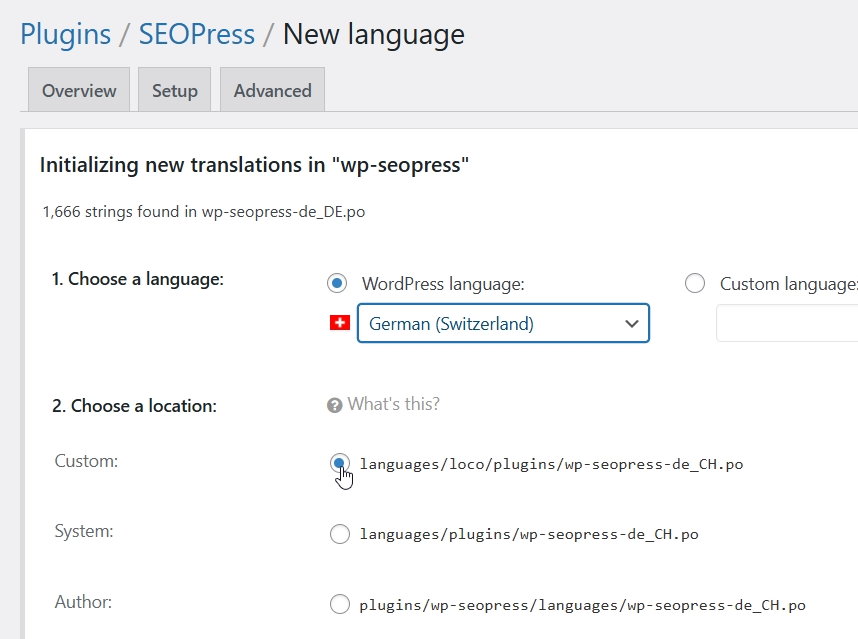Navigate to Plugins breadcrumb link
Image resolution: width=858 pixels, height=639 pixels.
click(x=65, y=35)
